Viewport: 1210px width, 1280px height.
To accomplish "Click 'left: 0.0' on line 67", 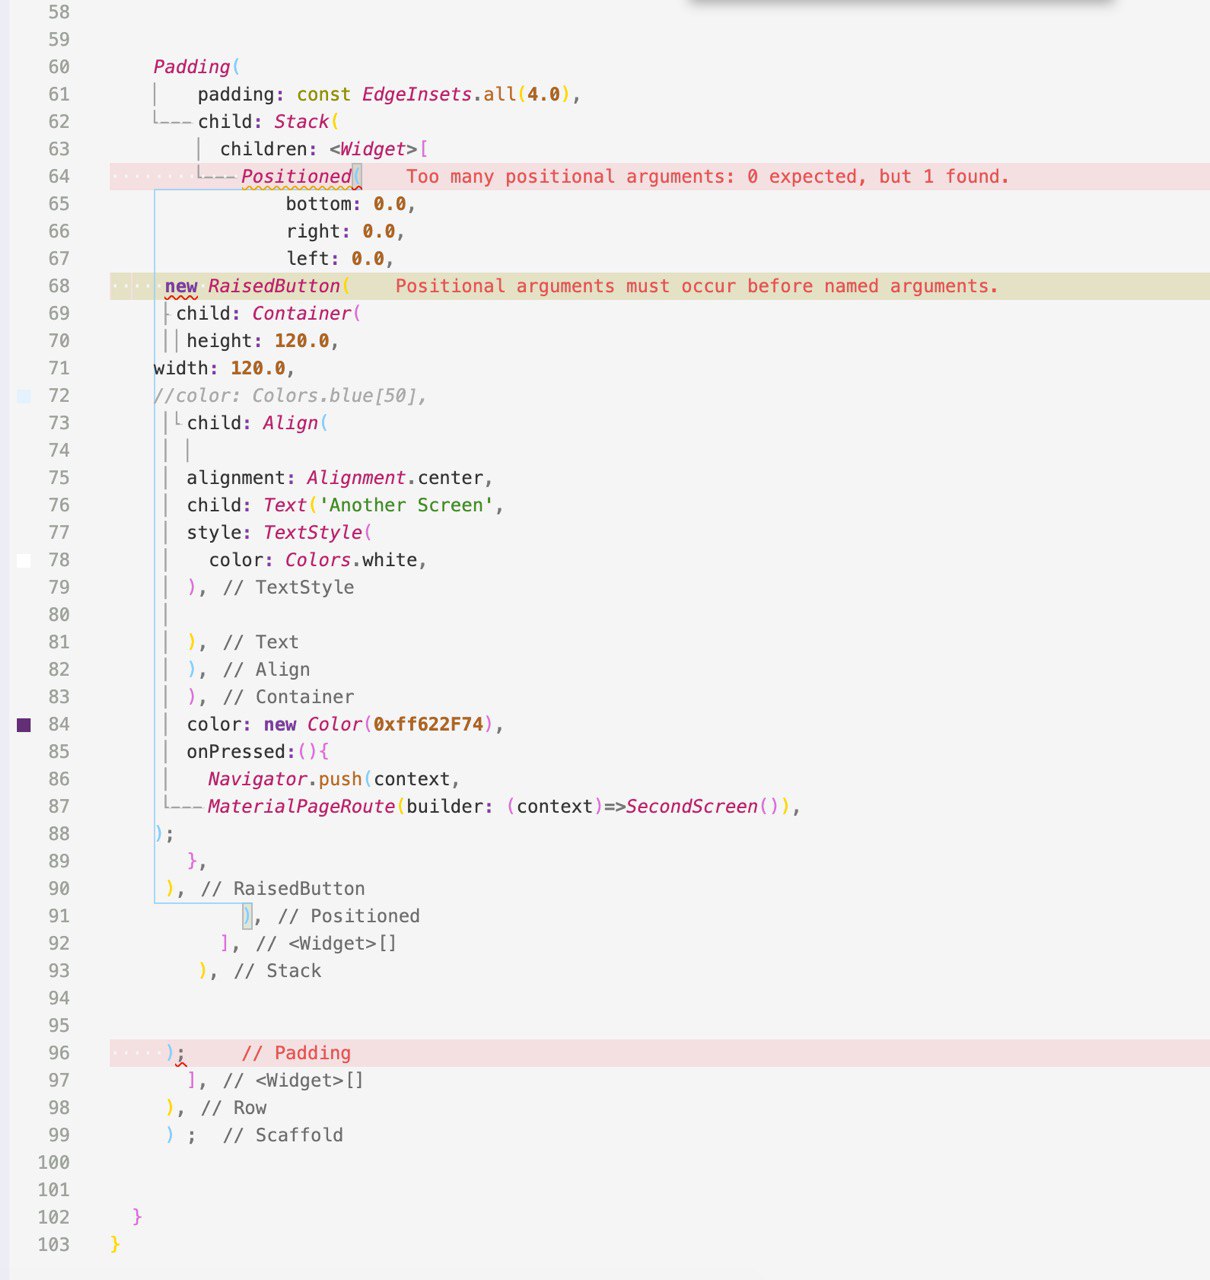I will tap(335, 259).
